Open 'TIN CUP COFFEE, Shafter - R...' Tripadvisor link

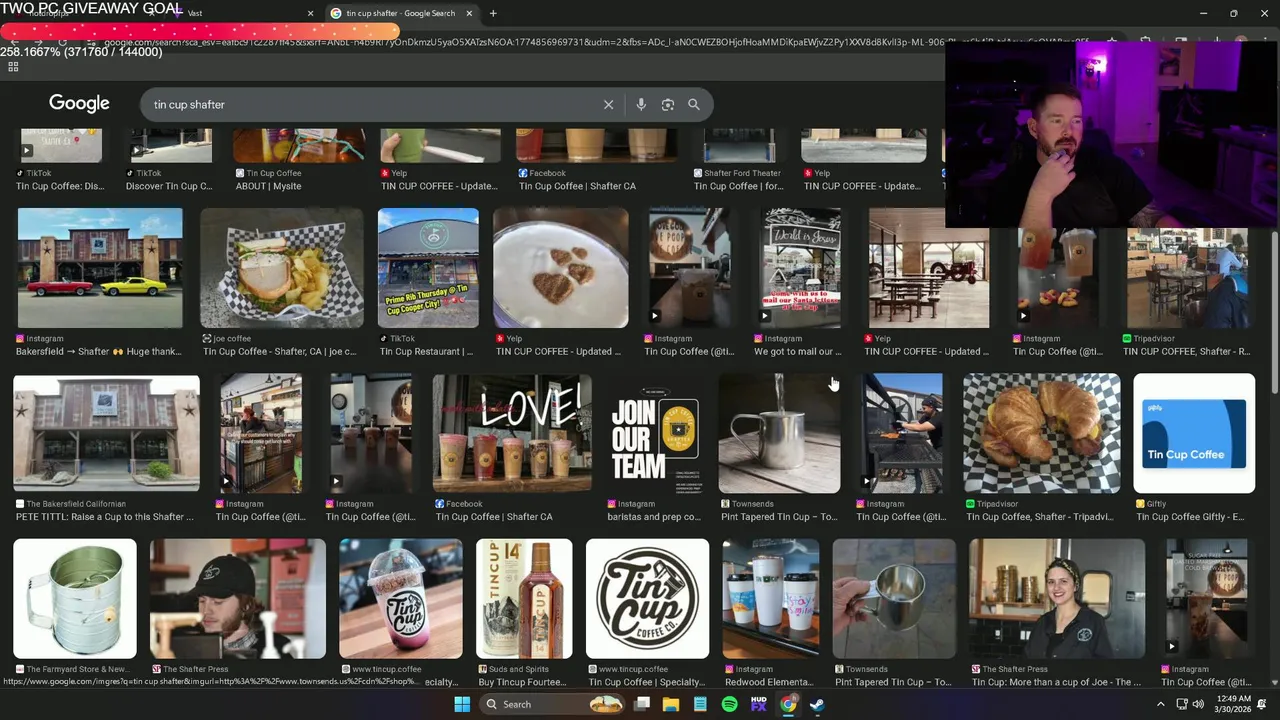[1186, 352]
